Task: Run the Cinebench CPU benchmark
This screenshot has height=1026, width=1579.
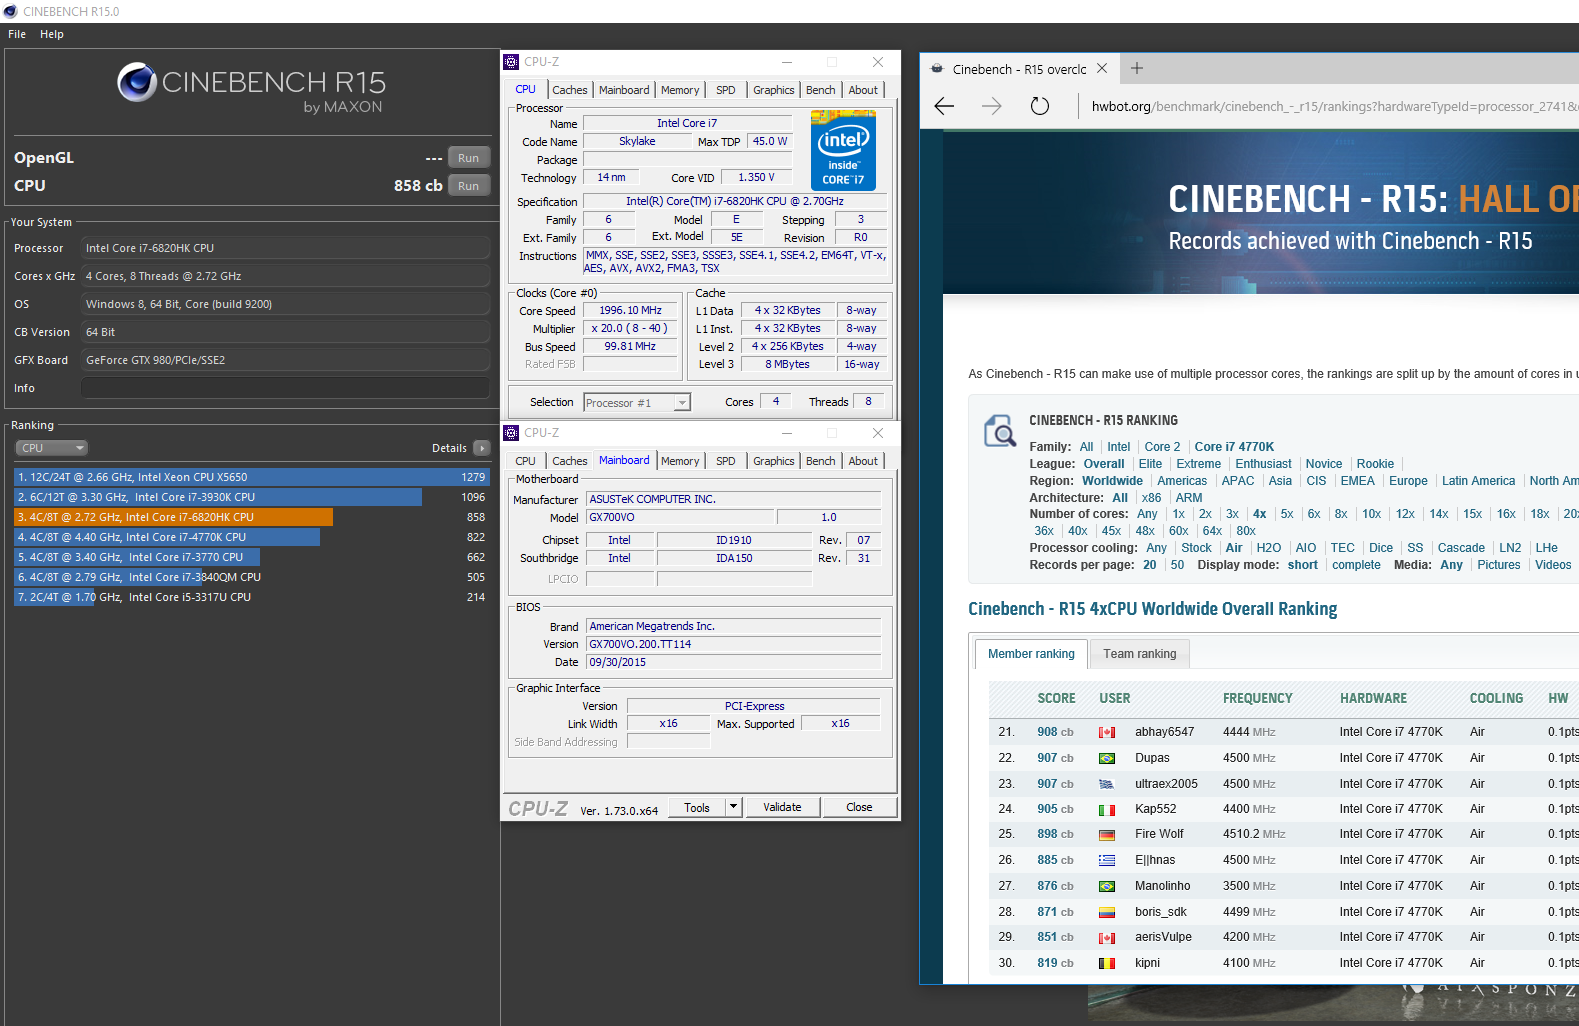Action: pyautogui.click(x=468, y=186)
